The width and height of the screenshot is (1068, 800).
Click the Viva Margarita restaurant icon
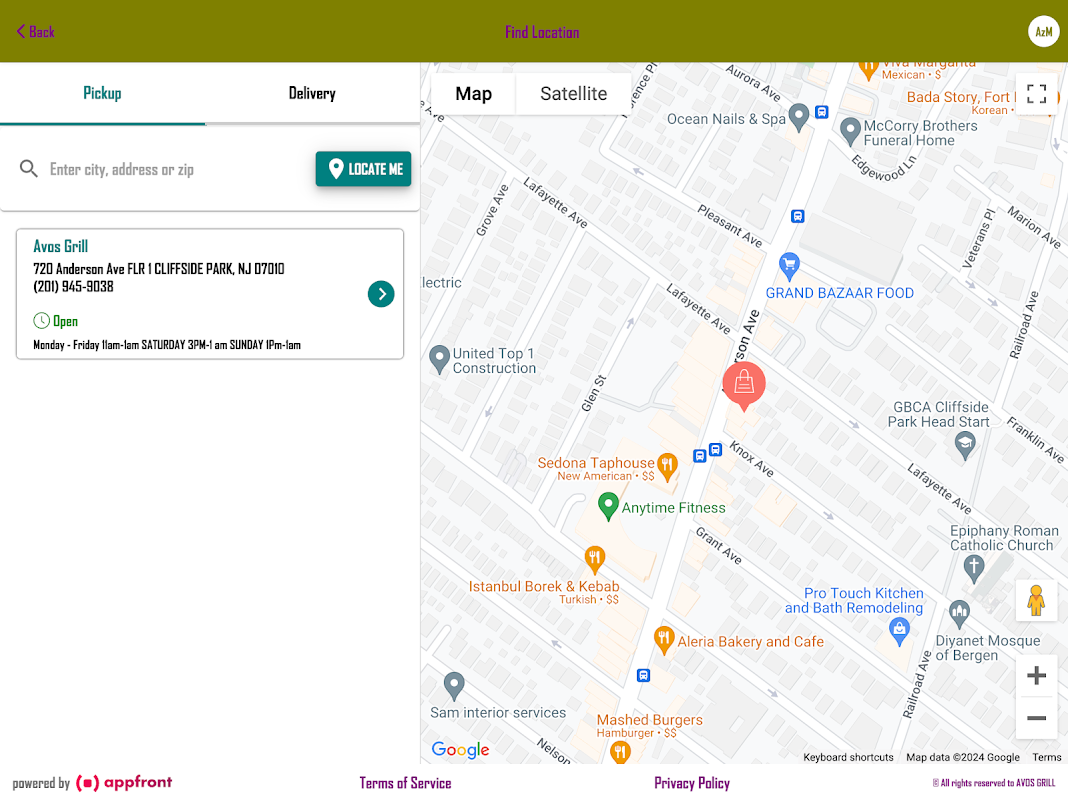868,68
